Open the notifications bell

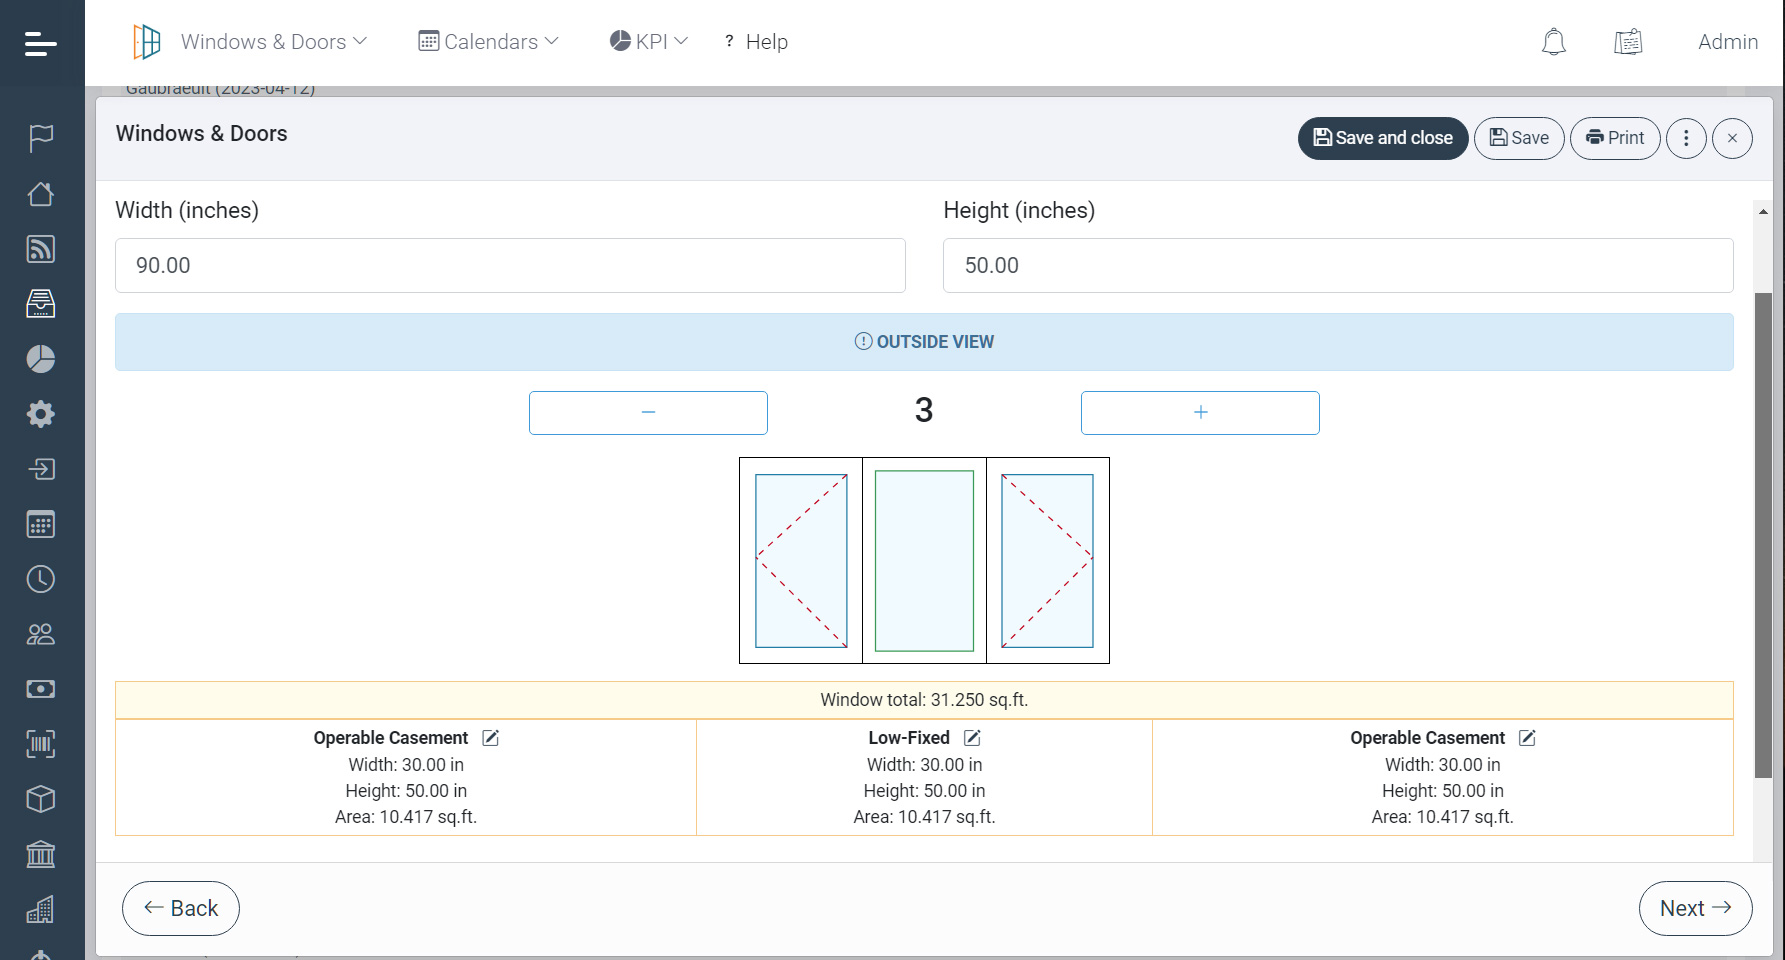[x=1553, y=42]
